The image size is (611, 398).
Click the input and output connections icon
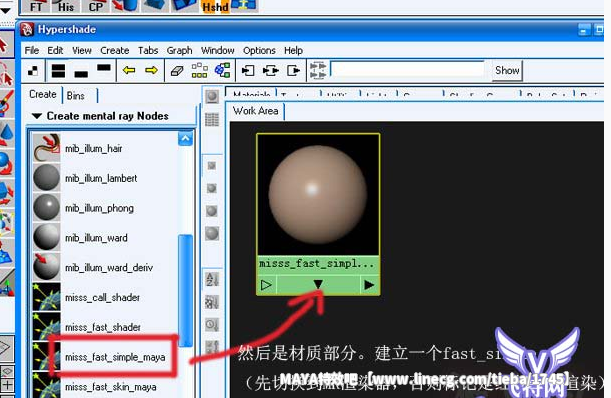coord(270,71)
